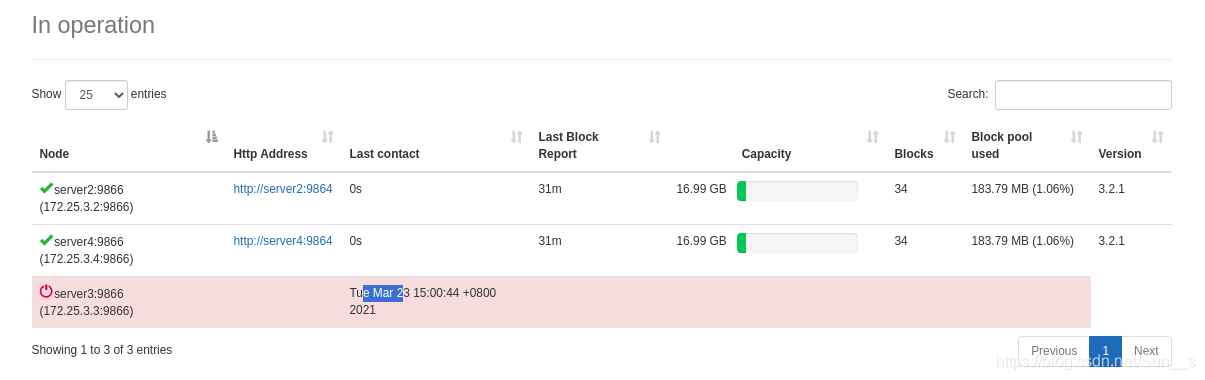Select page 1 in pagination
Viewport: 1205px width, 380px height.
click(x=1105, y=351)
